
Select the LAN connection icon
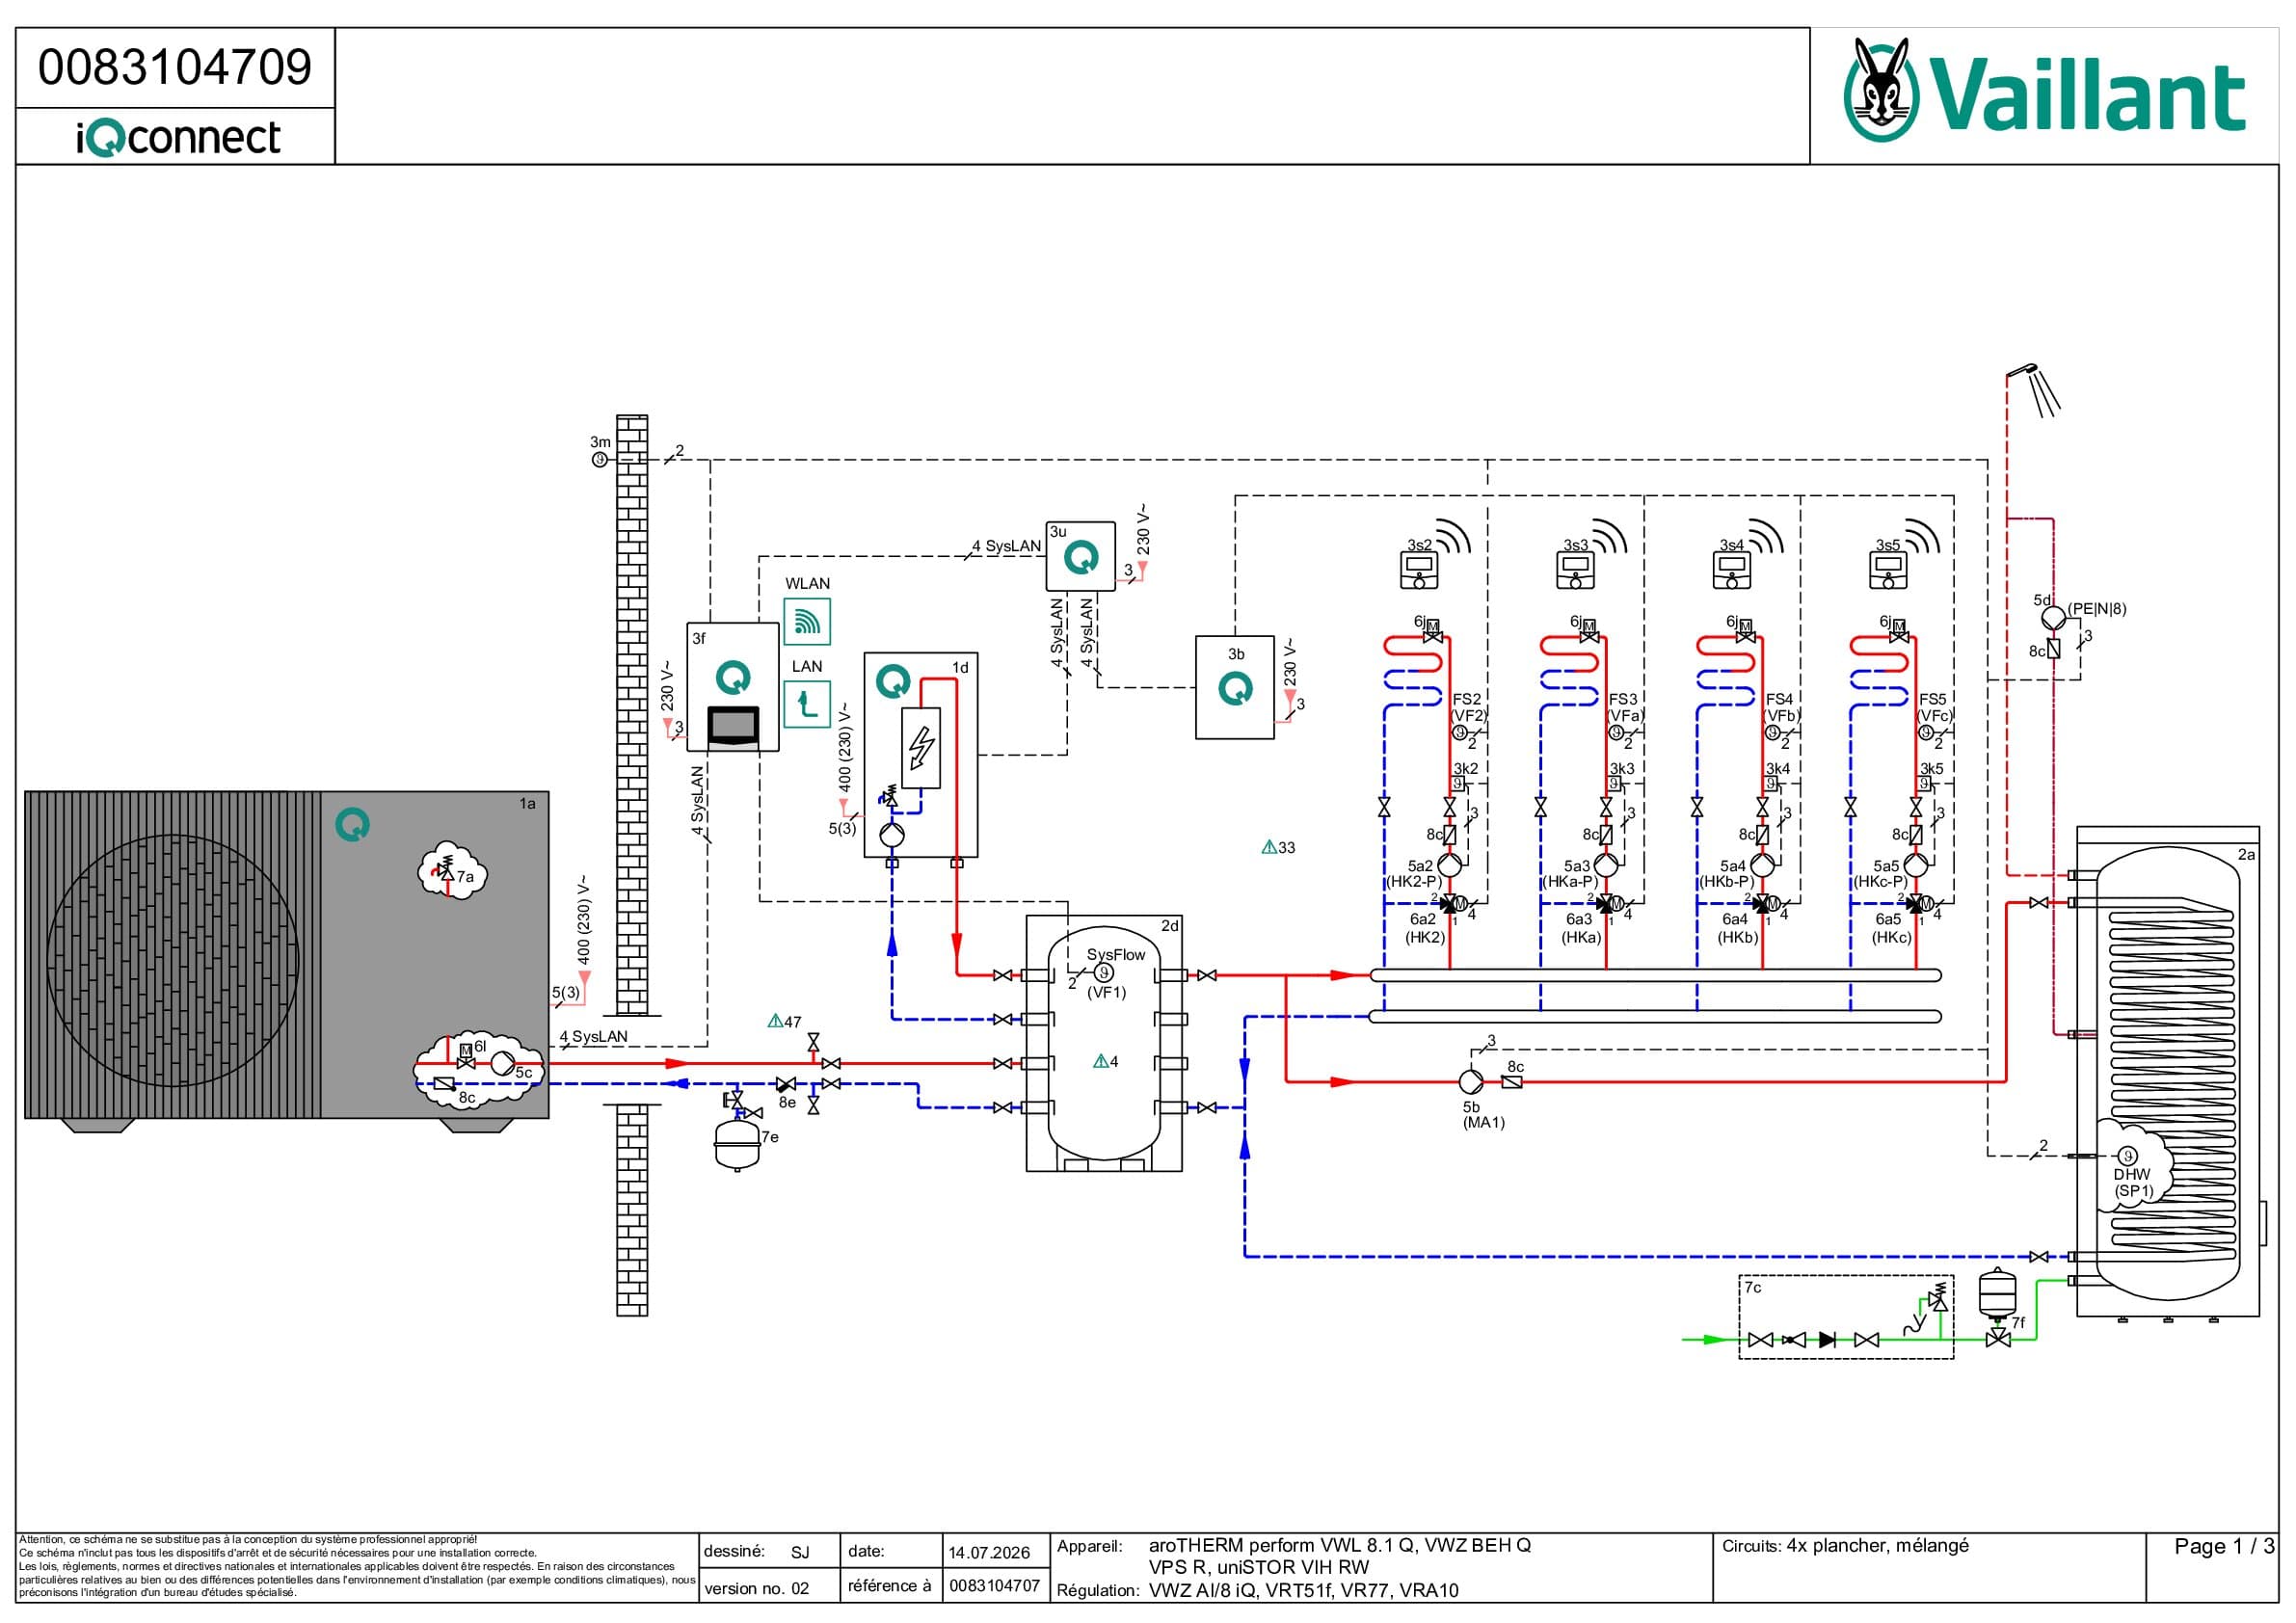pos(807,704)
